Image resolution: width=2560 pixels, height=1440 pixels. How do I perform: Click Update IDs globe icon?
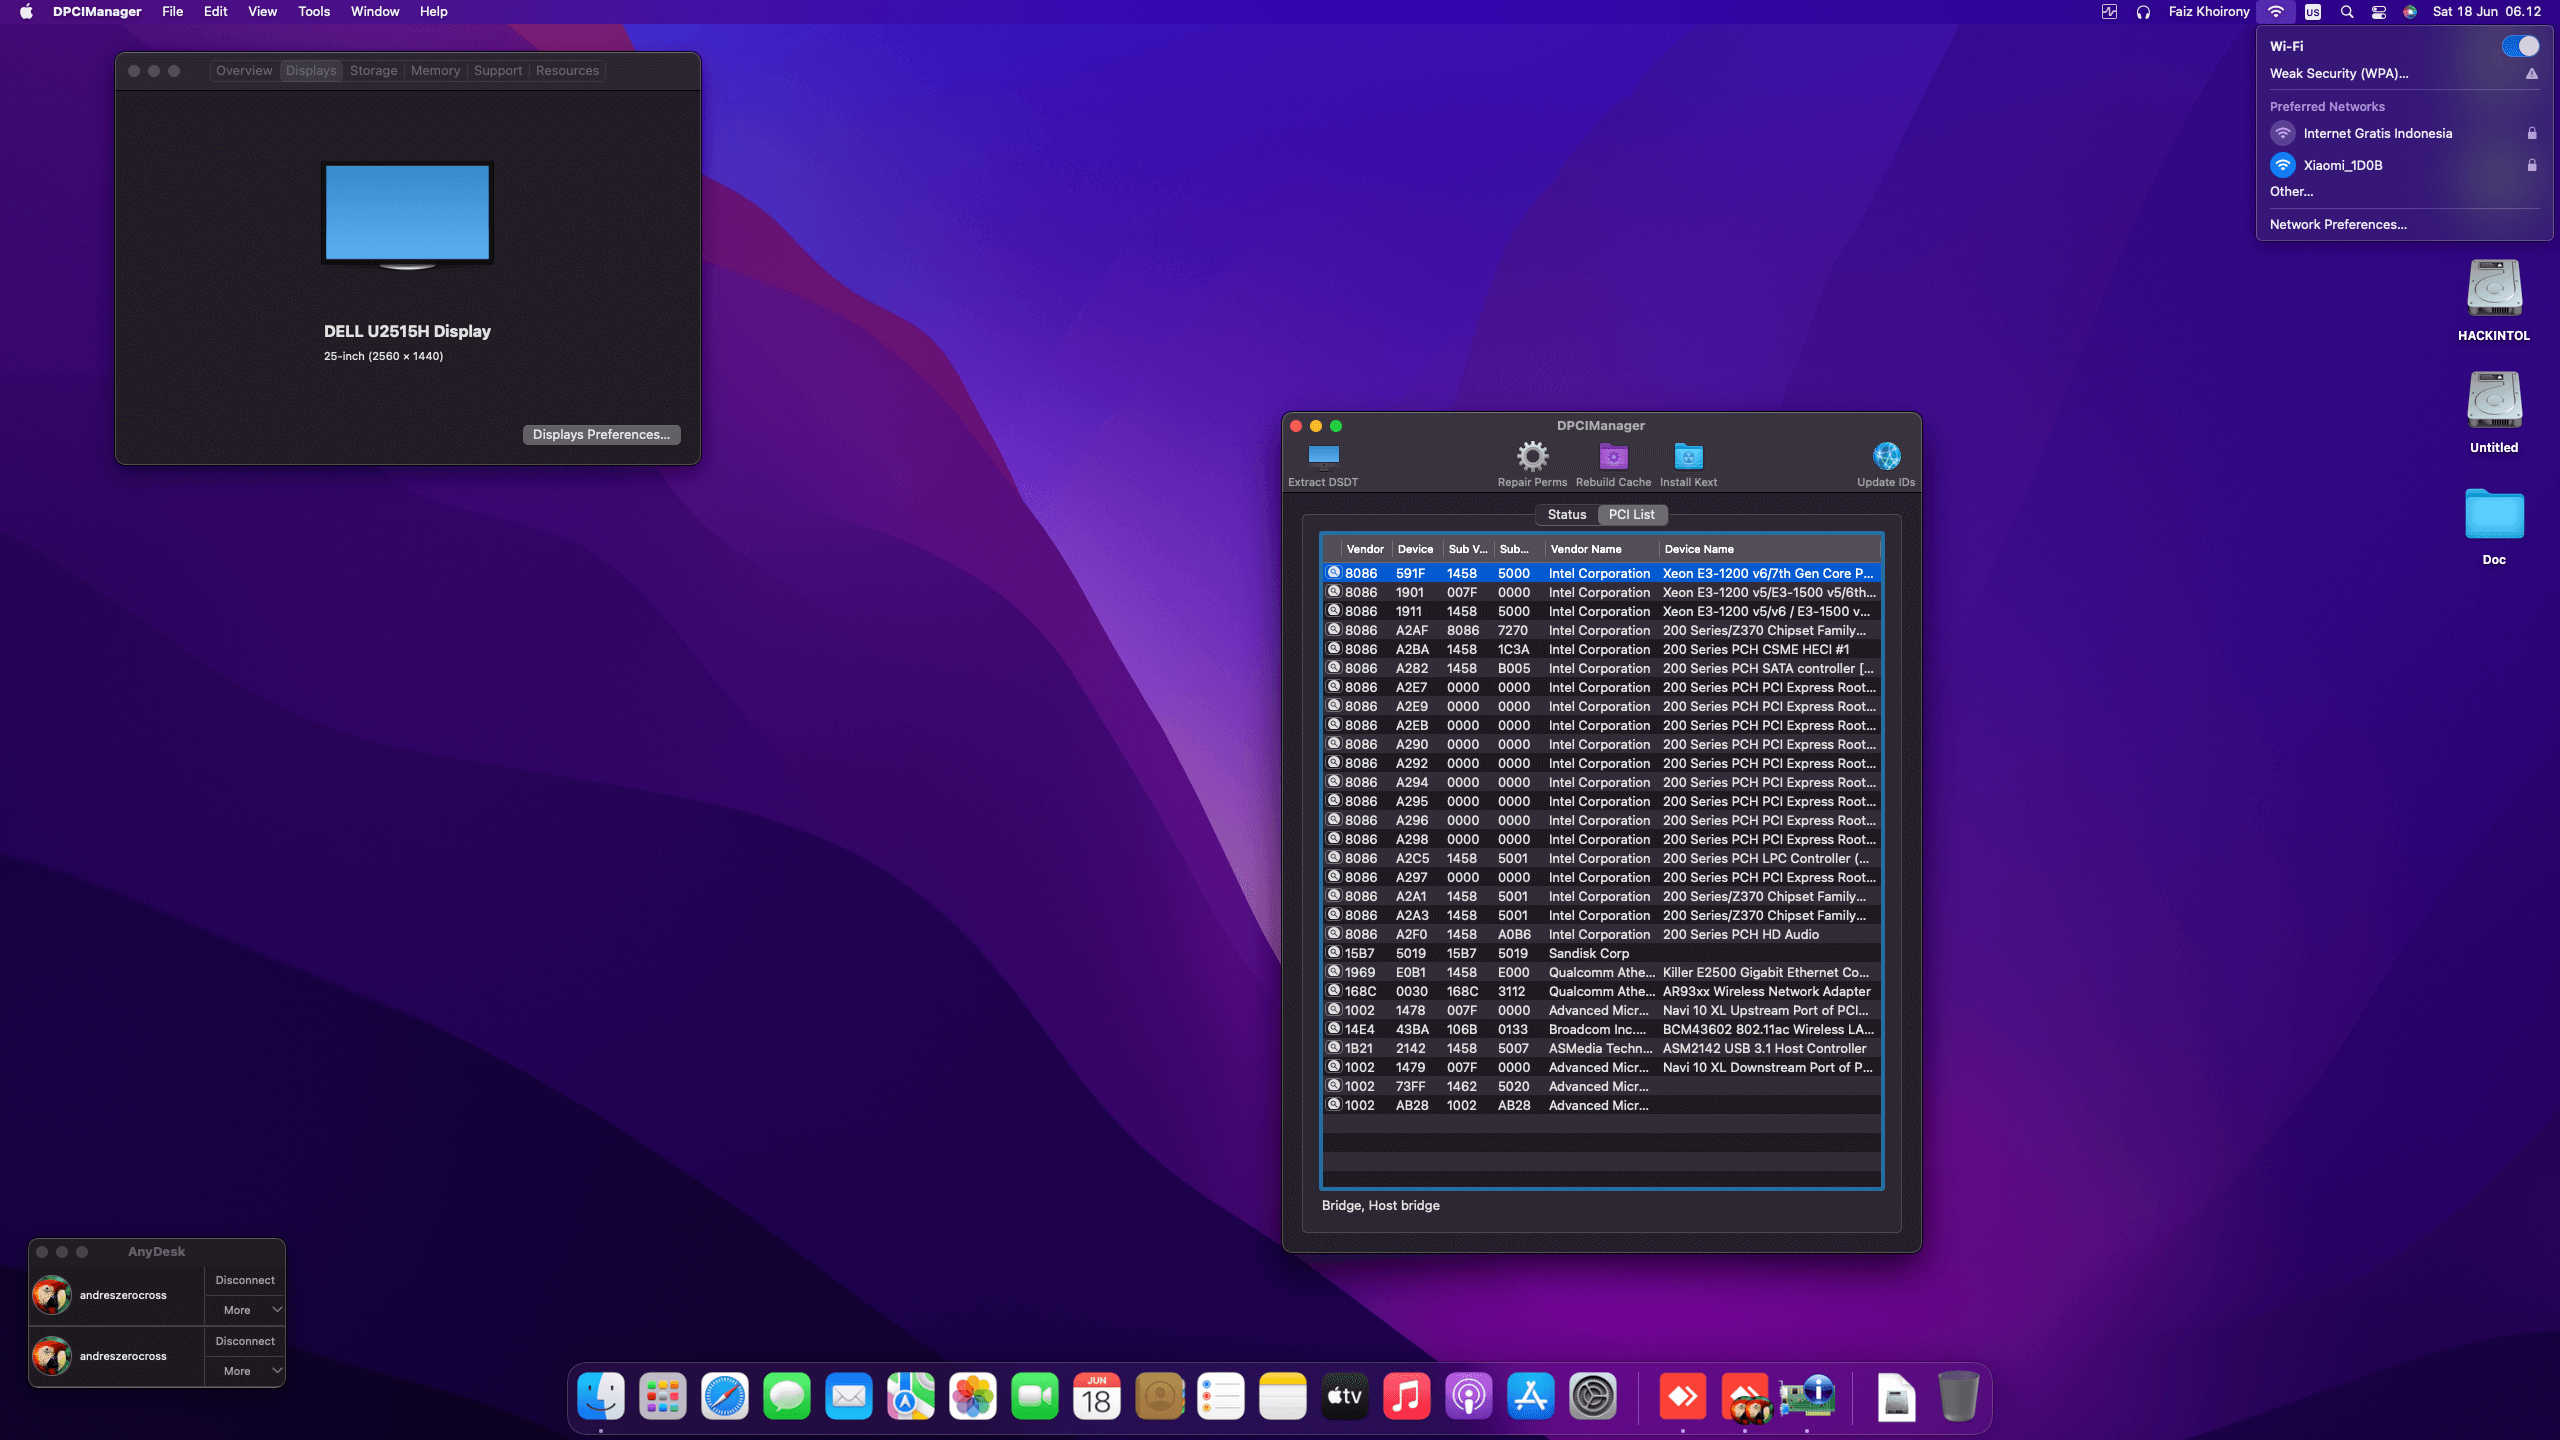[1886, 457]
